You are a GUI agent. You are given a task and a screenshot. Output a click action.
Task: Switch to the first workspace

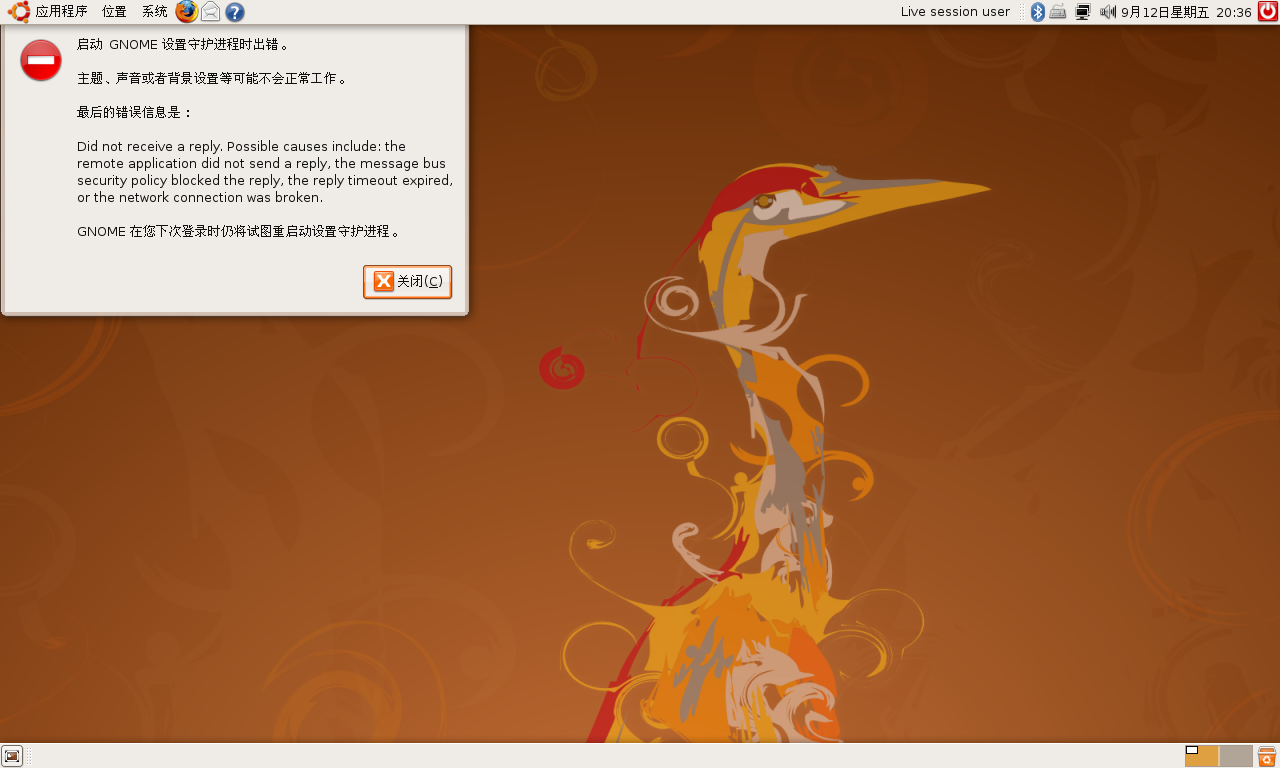click(1202, 756)
